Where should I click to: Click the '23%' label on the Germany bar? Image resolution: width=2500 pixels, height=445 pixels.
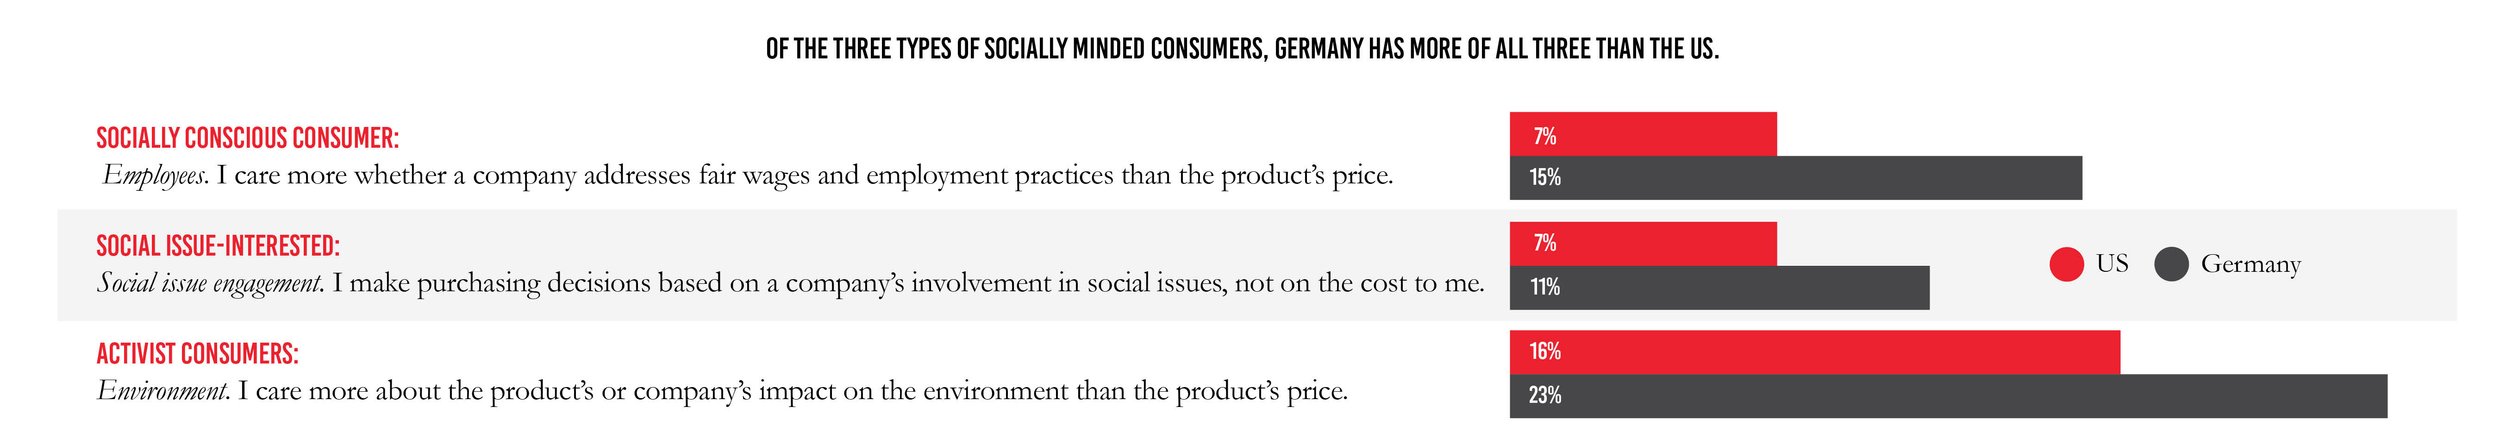pos(1545,396)
